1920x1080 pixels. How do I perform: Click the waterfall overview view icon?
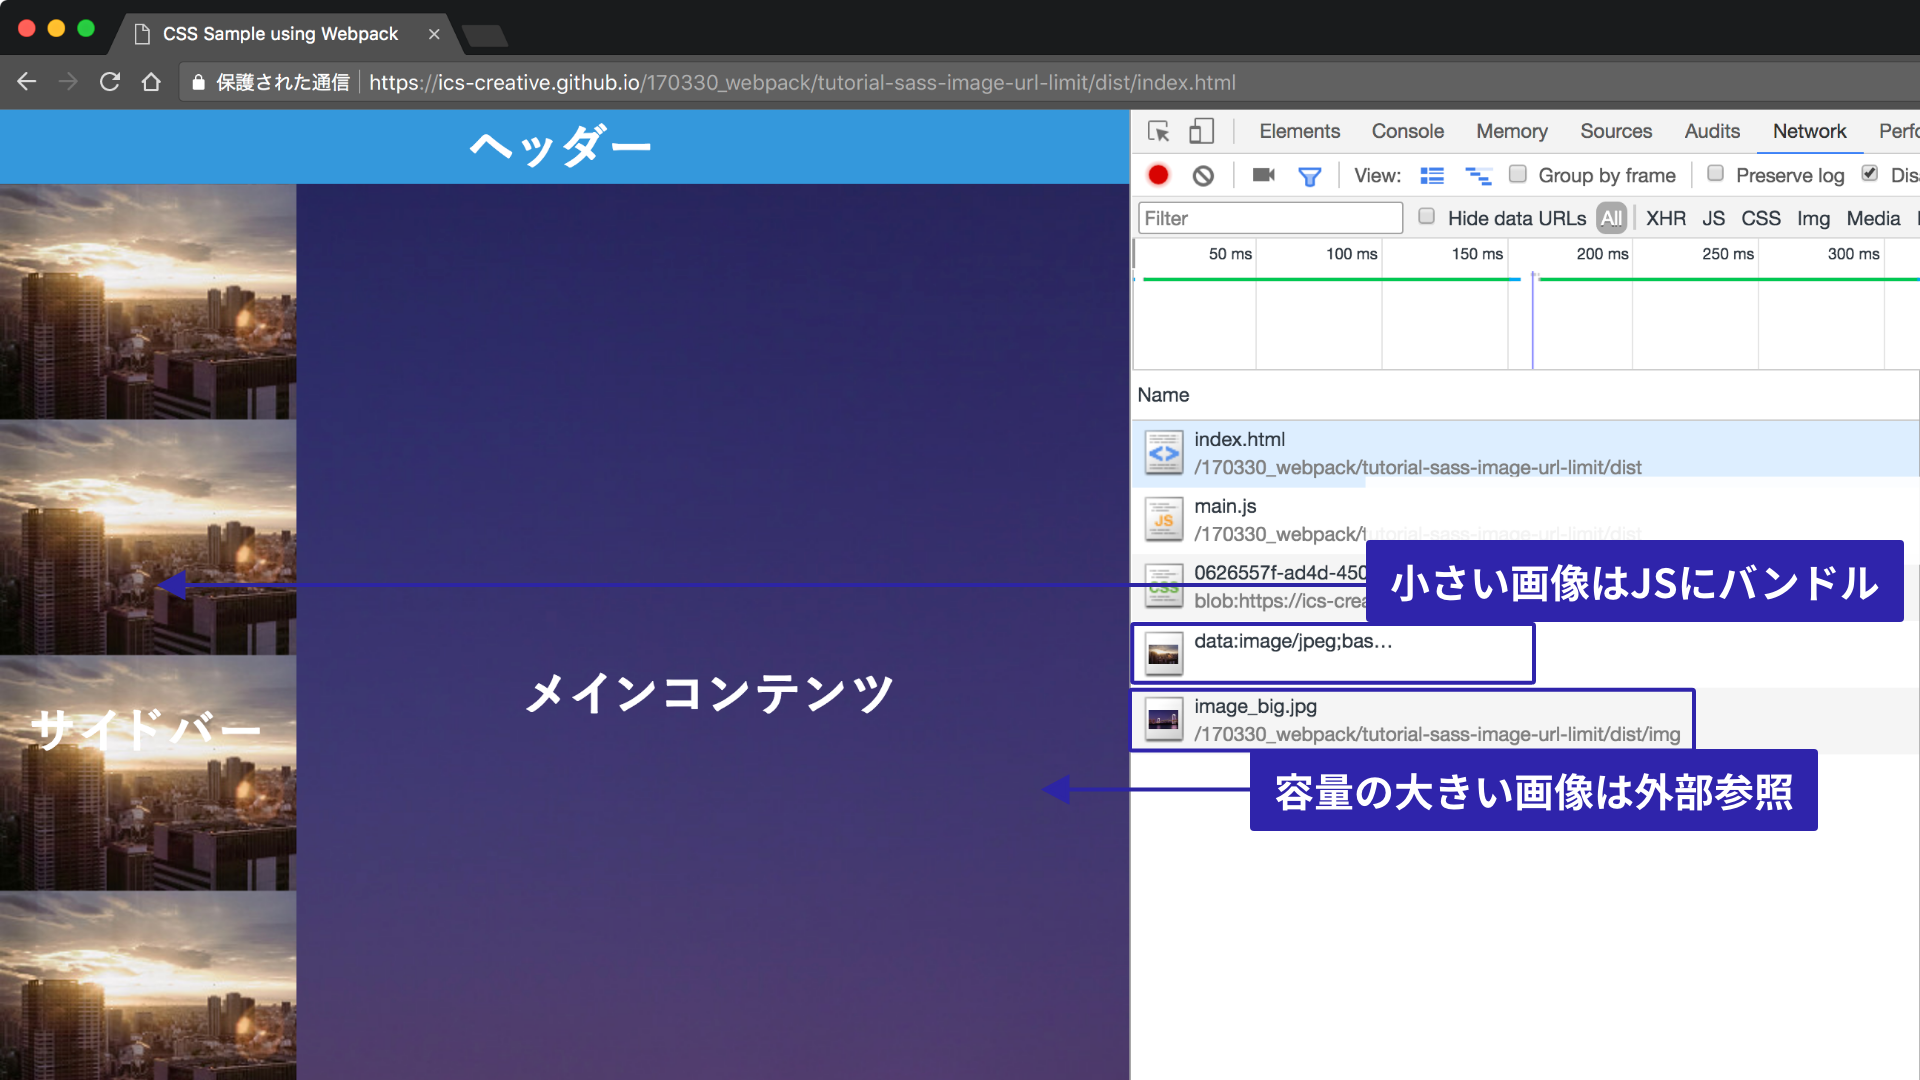[1478, 176]
